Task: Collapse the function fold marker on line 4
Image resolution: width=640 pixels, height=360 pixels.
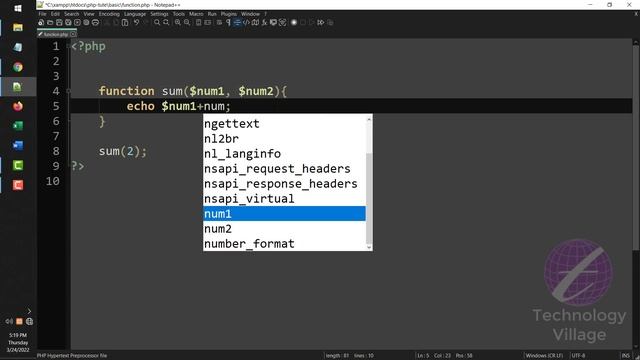Action: (68, 91)
